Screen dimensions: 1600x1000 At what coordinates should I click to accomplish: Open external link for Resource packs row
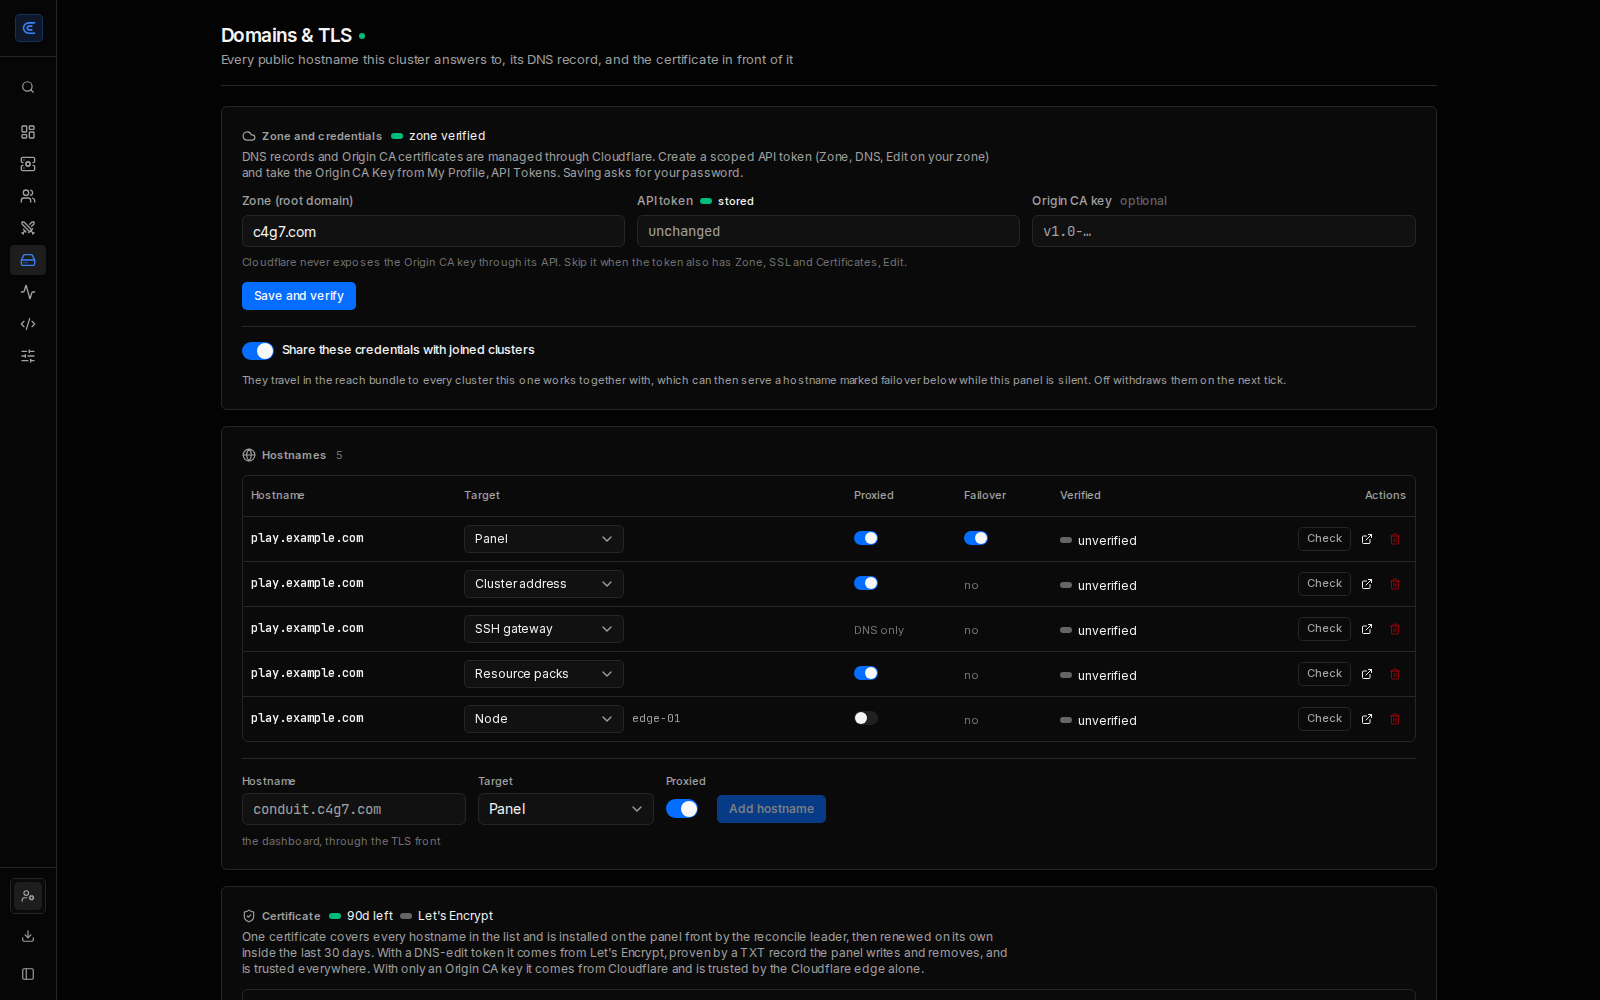pos(1367,674)
